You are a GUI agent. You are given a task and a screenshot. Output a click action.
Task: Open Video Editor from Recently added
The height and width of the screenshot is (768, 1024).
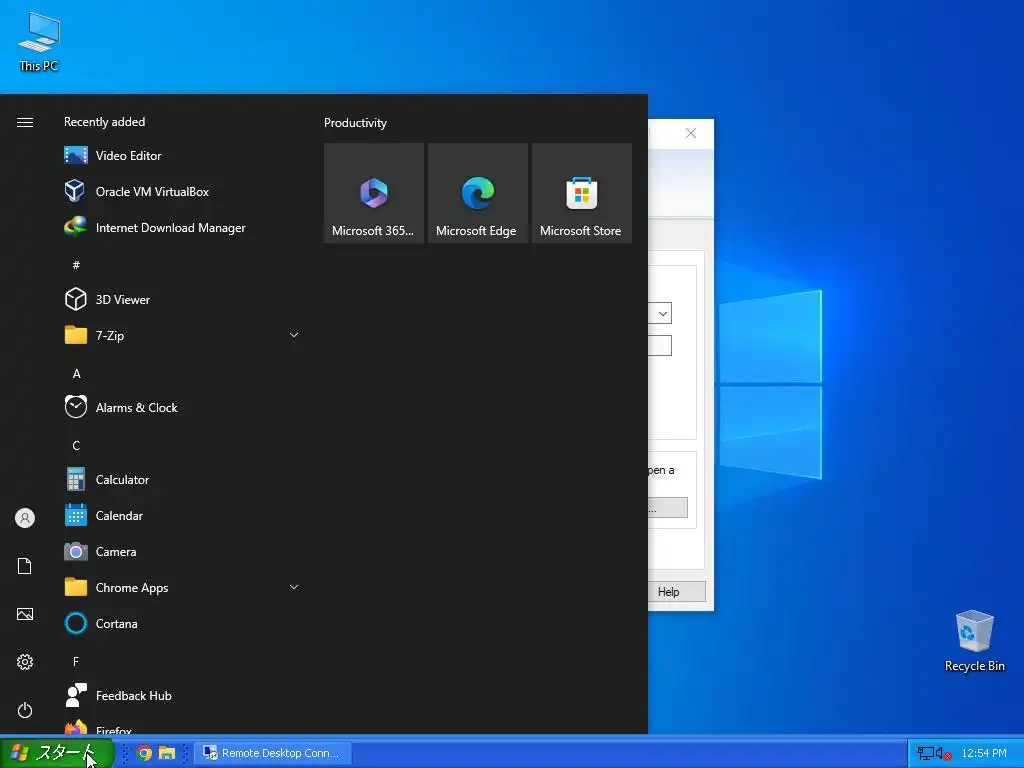(182, 155)
